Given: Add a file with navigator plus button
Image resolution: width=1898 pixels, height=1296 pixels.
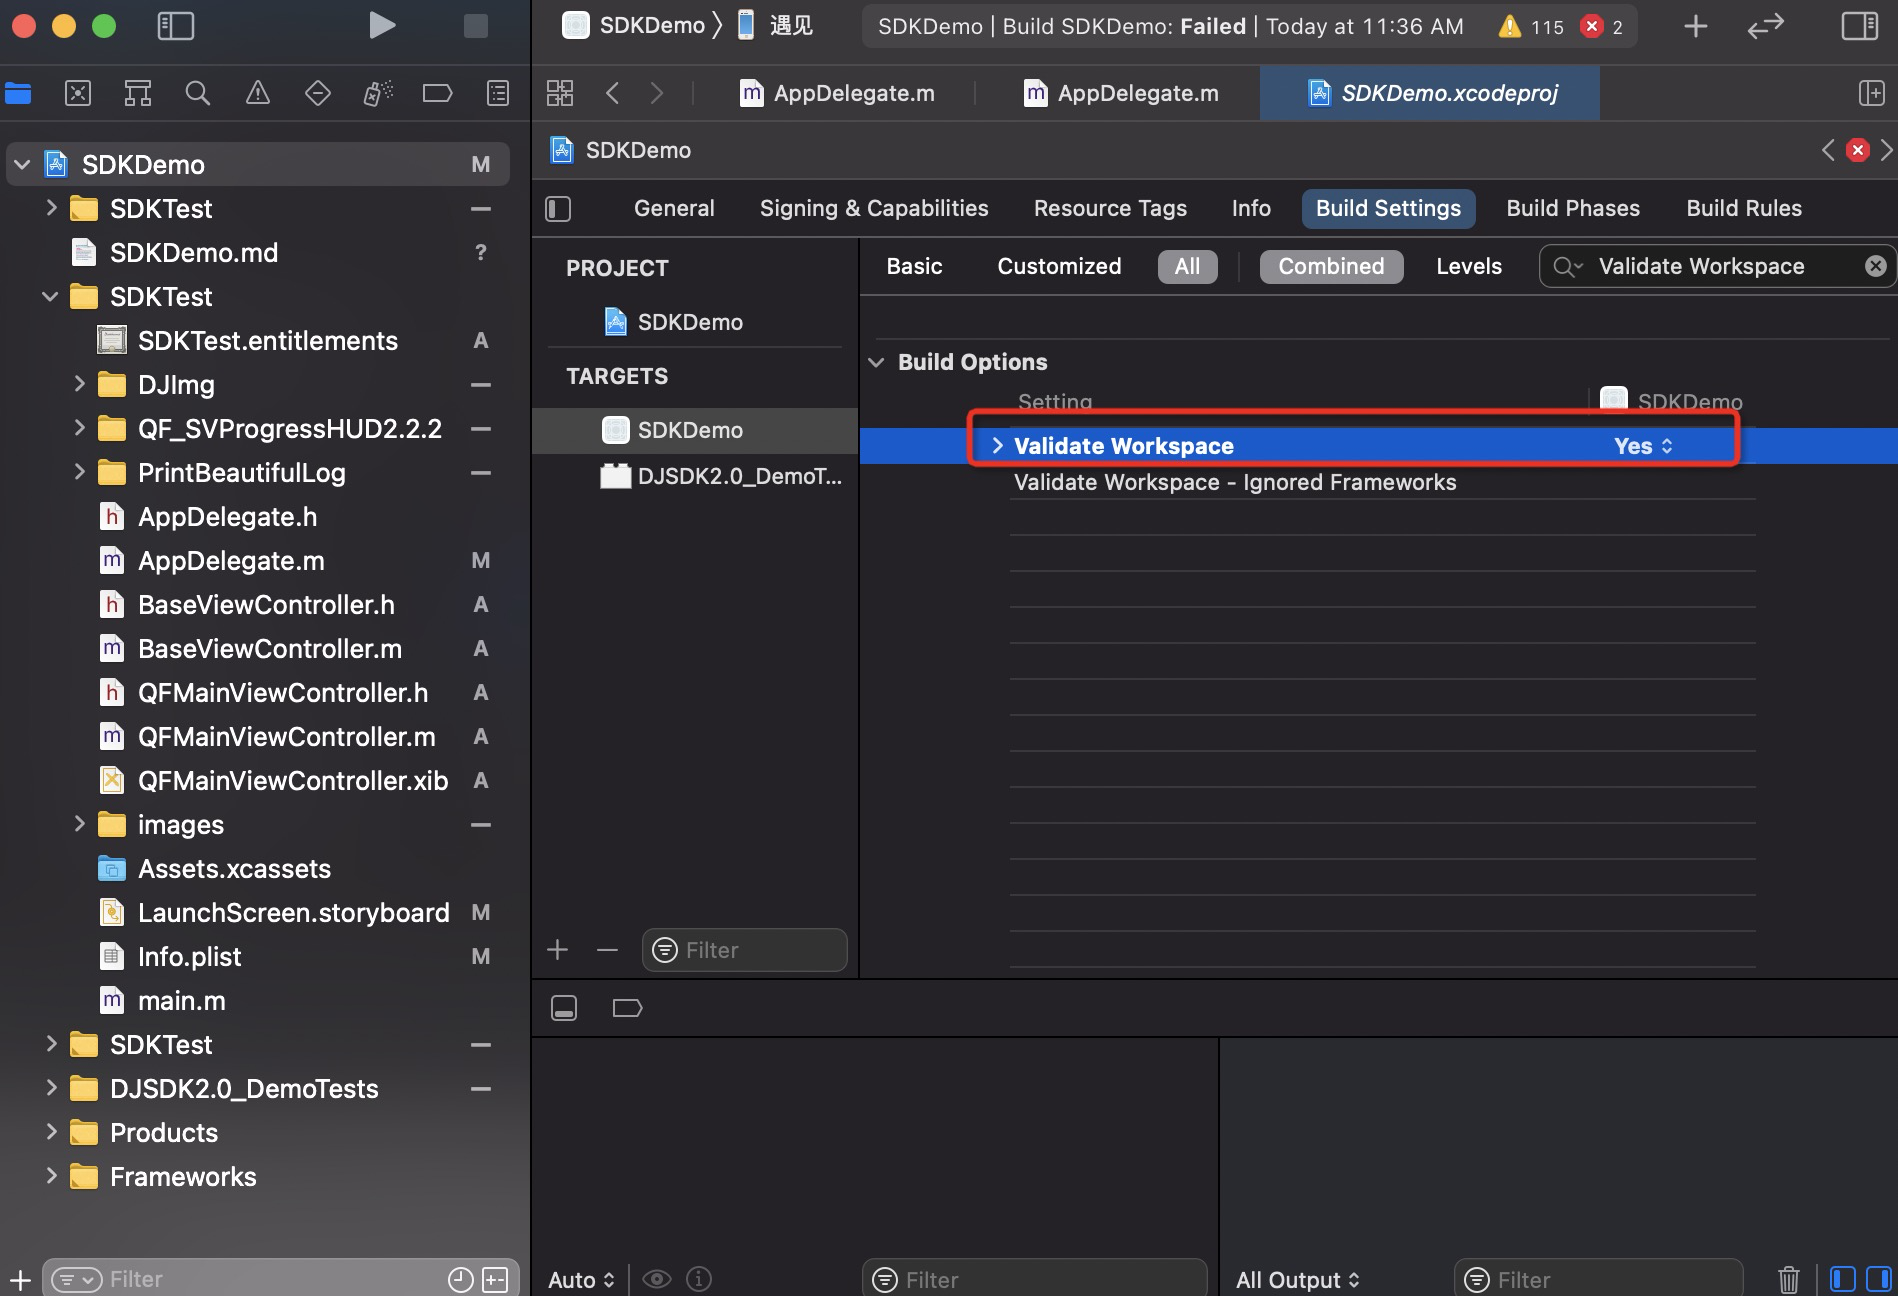Looking at the screenshot, I should (x=20, y=1279).
